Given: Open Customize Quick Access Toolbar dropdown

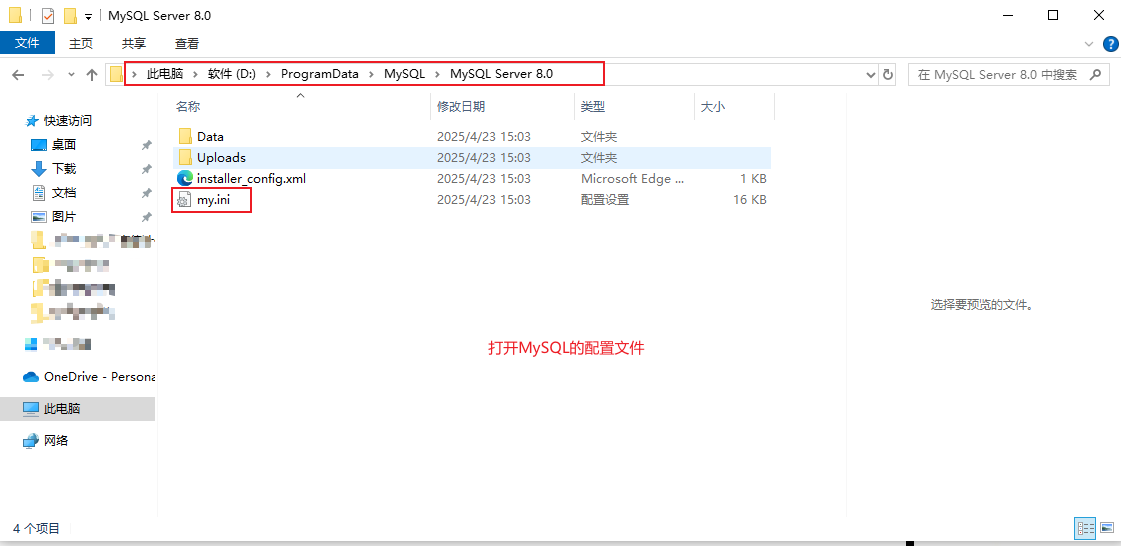Looking at the screenshot, I should pyautogui.click(x=88, y=16).
